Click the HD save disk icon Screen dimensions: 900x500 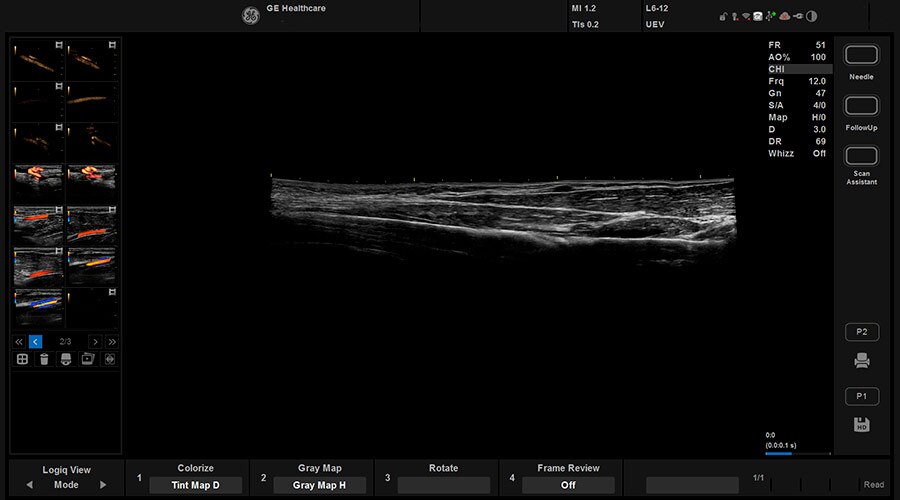coord(861,425)
